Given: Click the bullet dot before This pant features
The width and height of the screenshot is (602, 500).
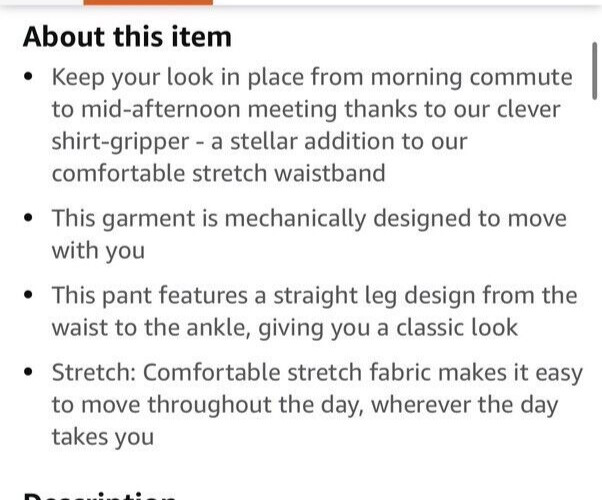Looking at the screenshot, I should pyautogui.click(x=28, y=295).
